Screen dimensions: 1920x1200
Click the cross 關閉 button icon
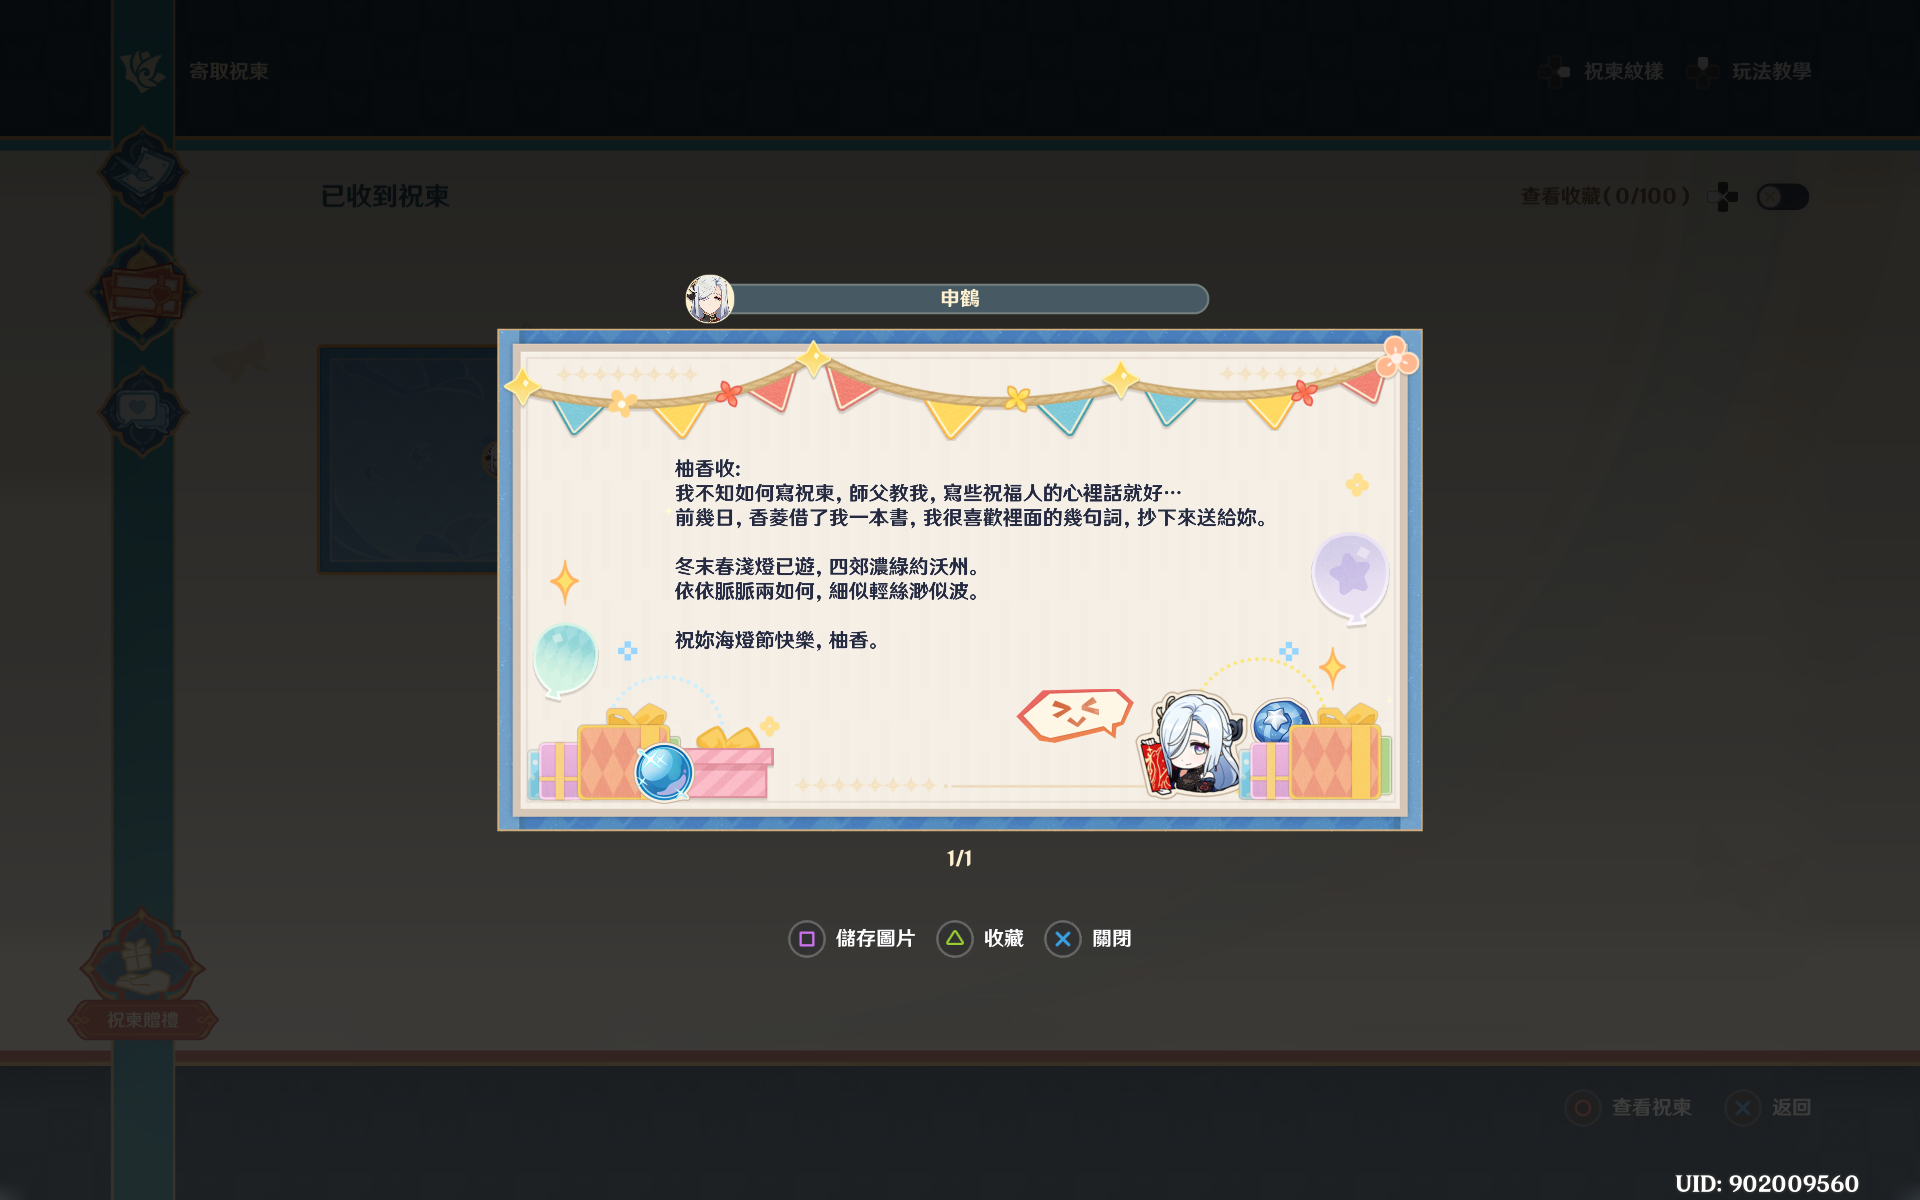tap(1062, 939)
